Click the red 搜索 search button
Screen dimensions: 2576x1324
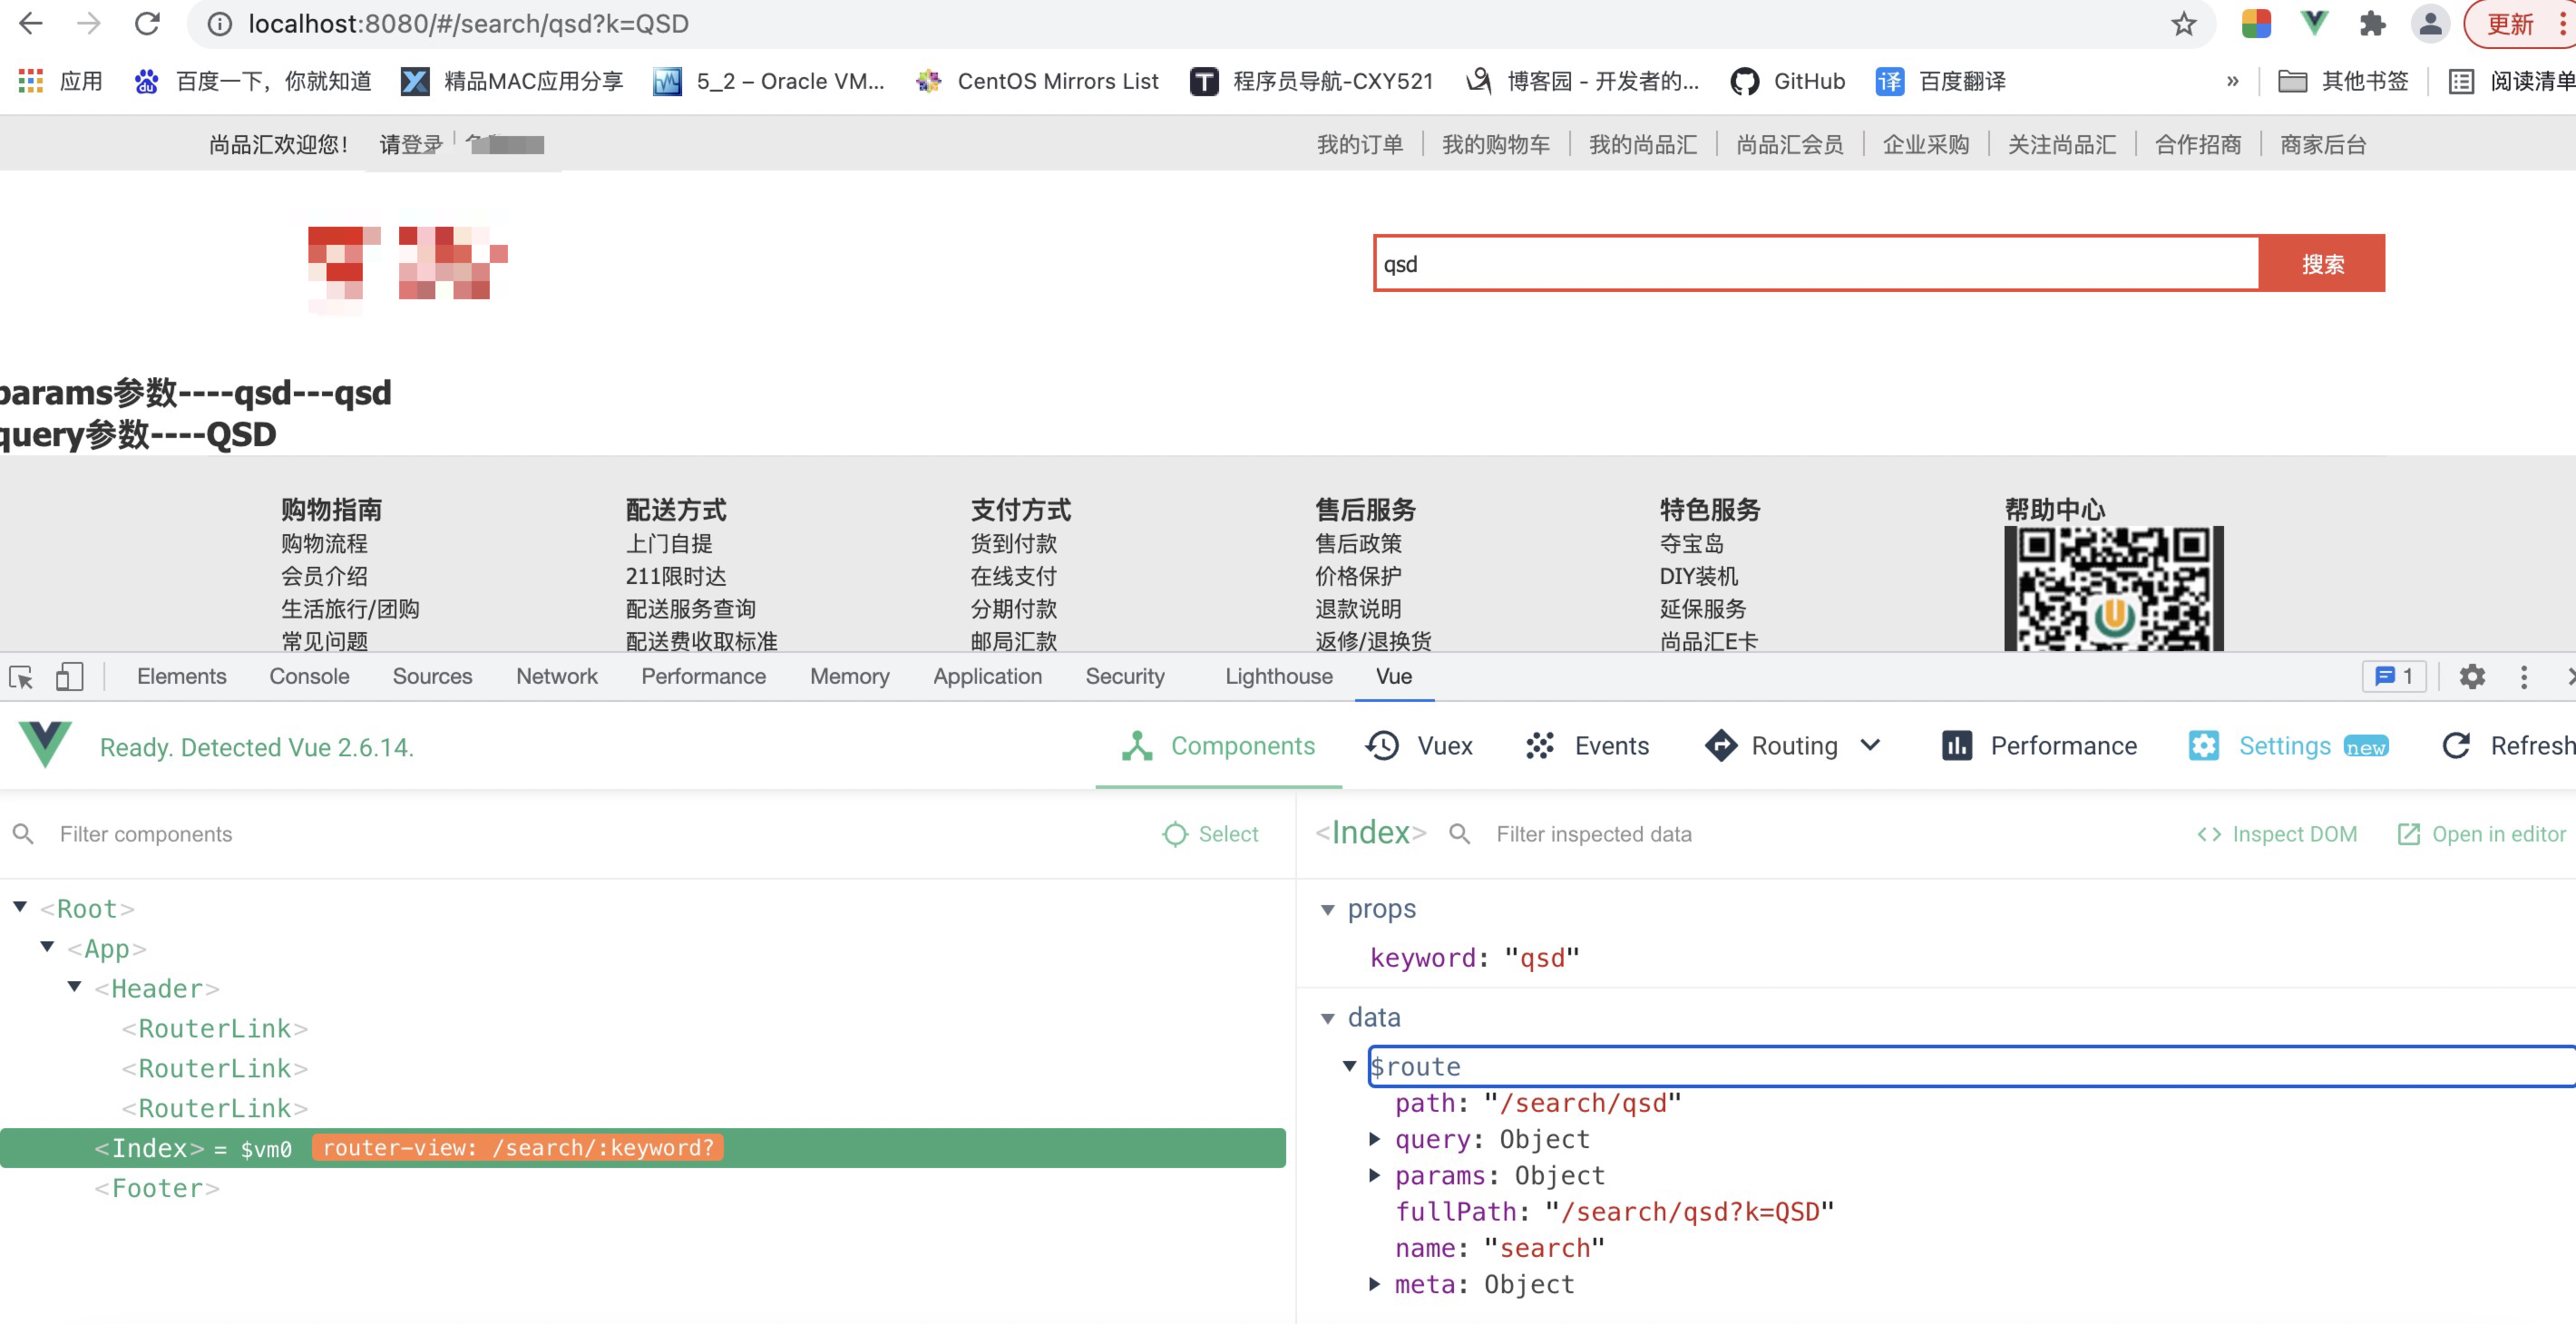tap(2321, 264)
